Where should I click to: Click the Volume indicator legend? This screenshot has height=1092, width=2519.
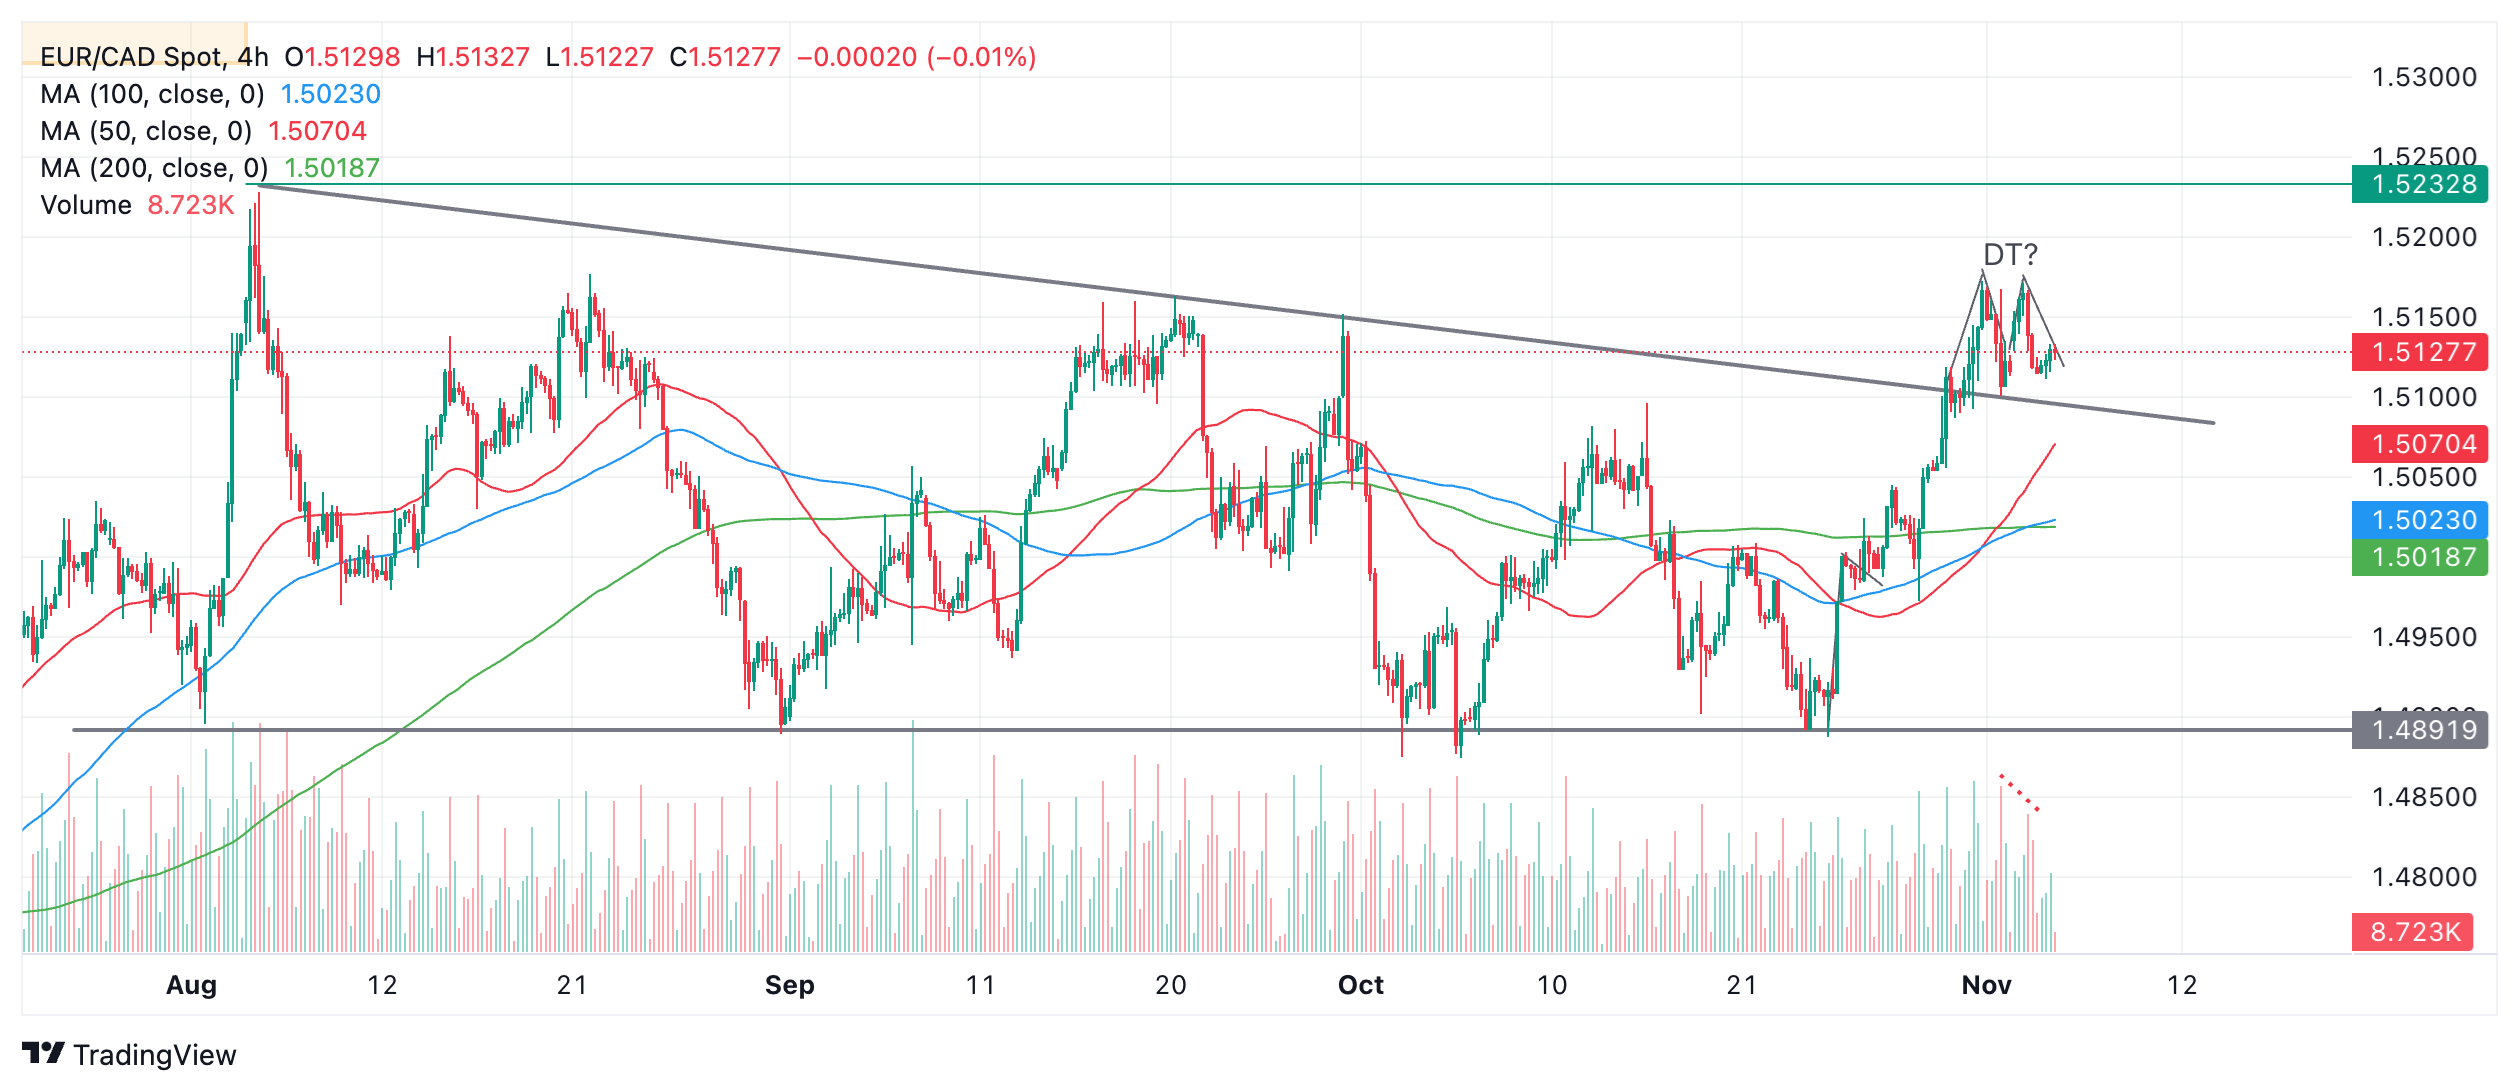click(x=137, y=205)
